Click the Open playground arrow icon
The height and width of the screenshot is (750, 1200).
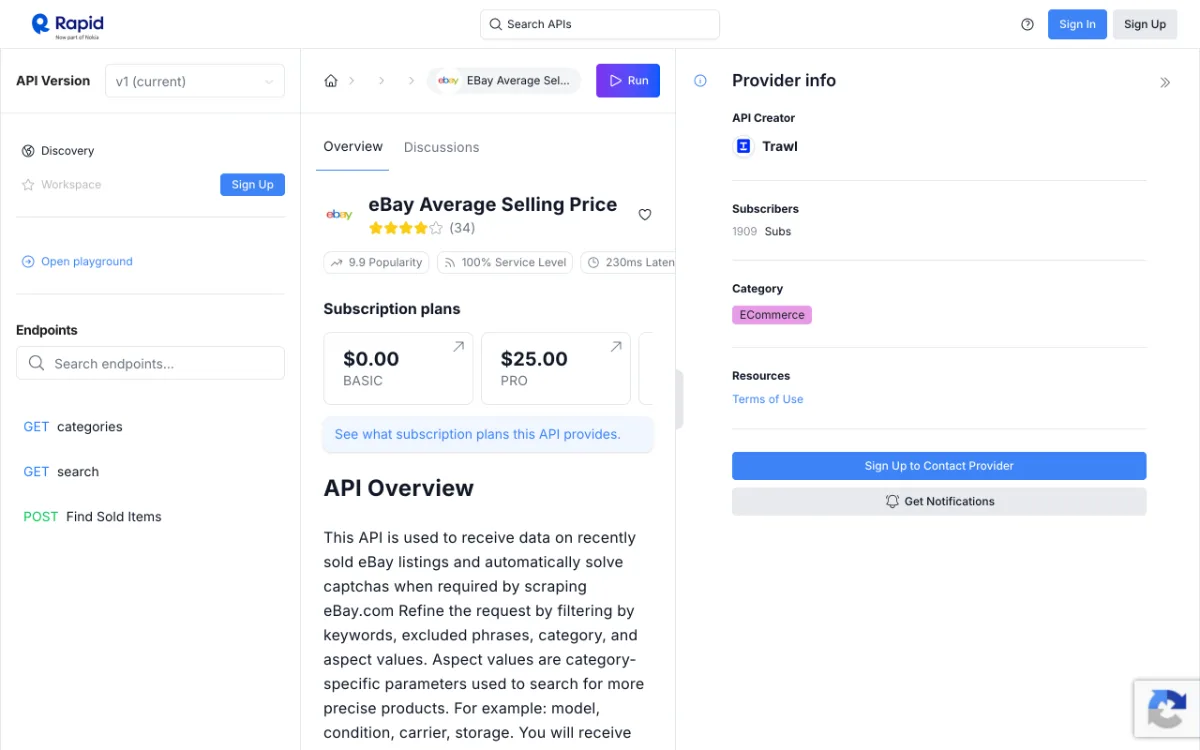point(28,262)
